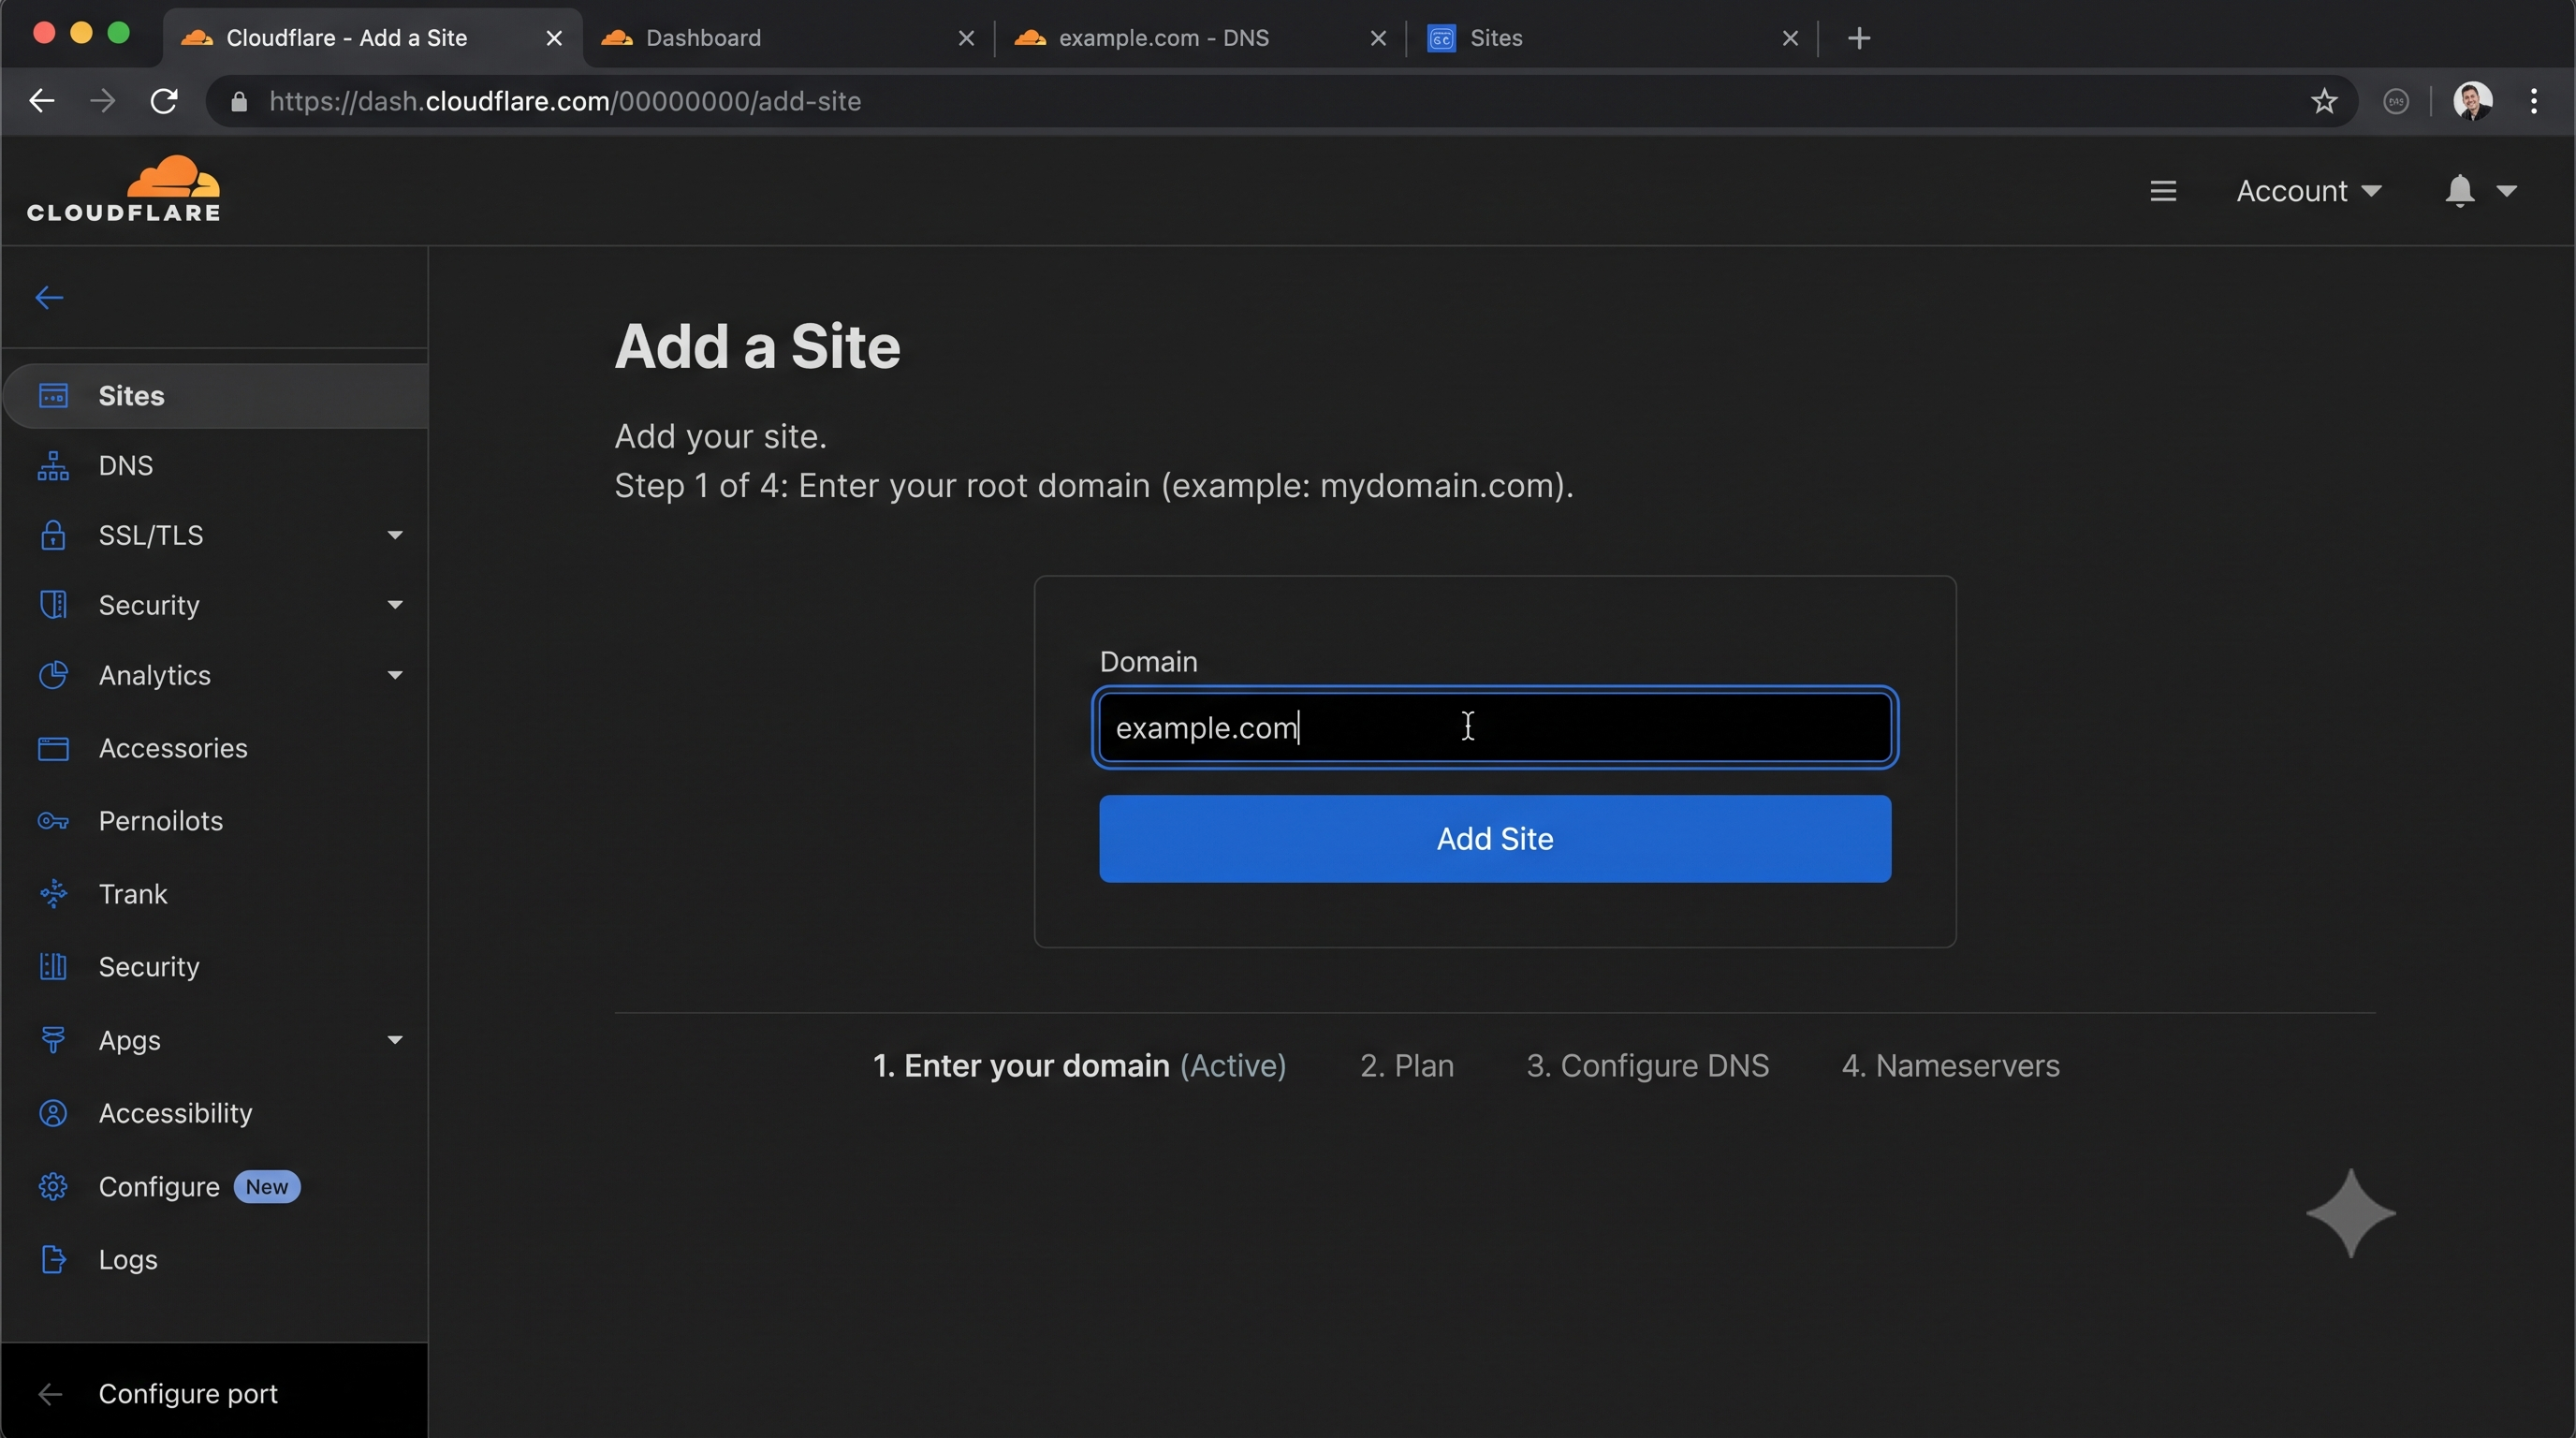Open a new browser tab
This screenshot has width=2576, height=1438.
(x=1859, y=38)
